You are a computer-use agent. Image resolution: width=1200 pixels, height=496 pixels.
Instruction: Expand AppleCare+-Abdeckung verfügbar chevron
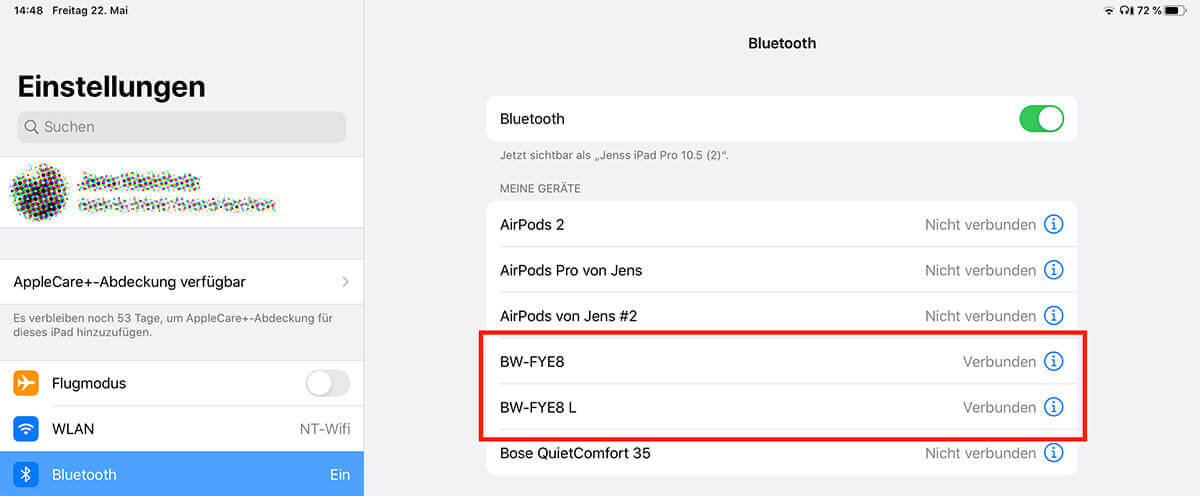[x=346, y=282]
